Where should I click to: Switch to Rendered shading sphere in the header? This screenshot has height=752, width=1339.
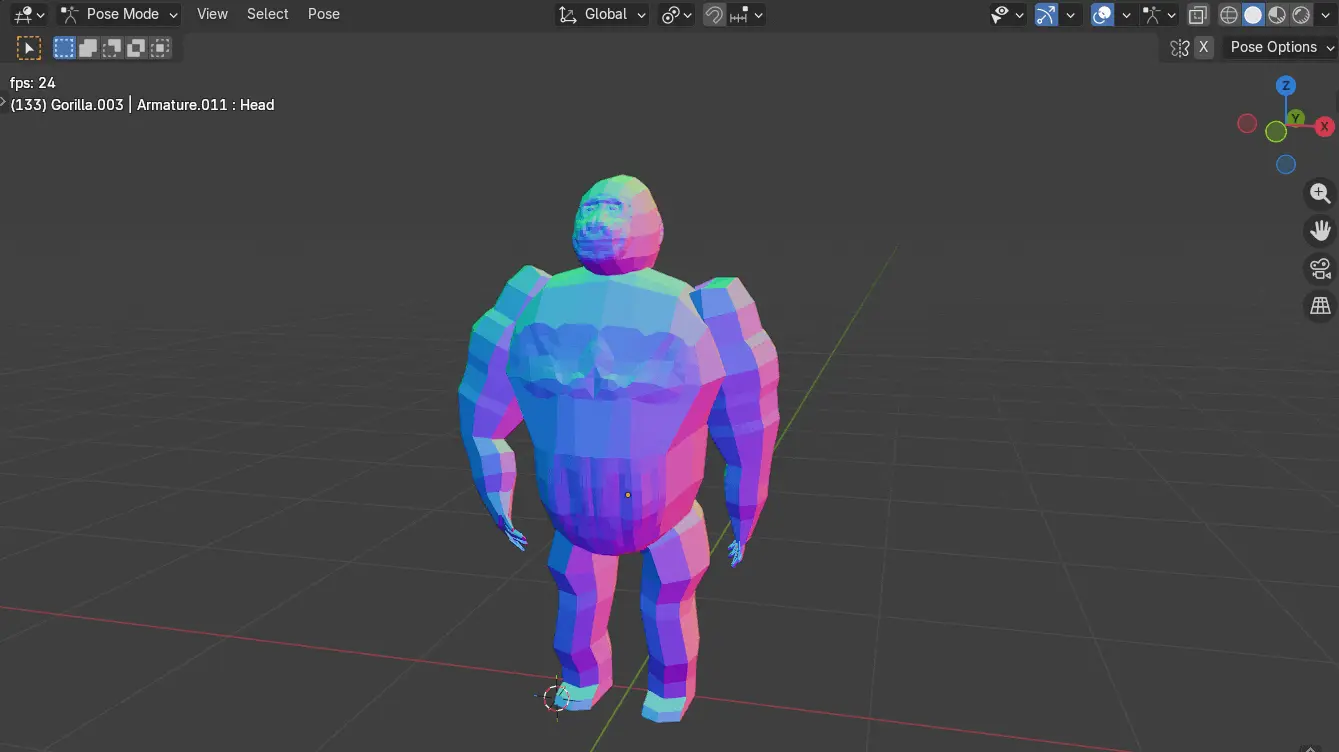(1301, 14)
